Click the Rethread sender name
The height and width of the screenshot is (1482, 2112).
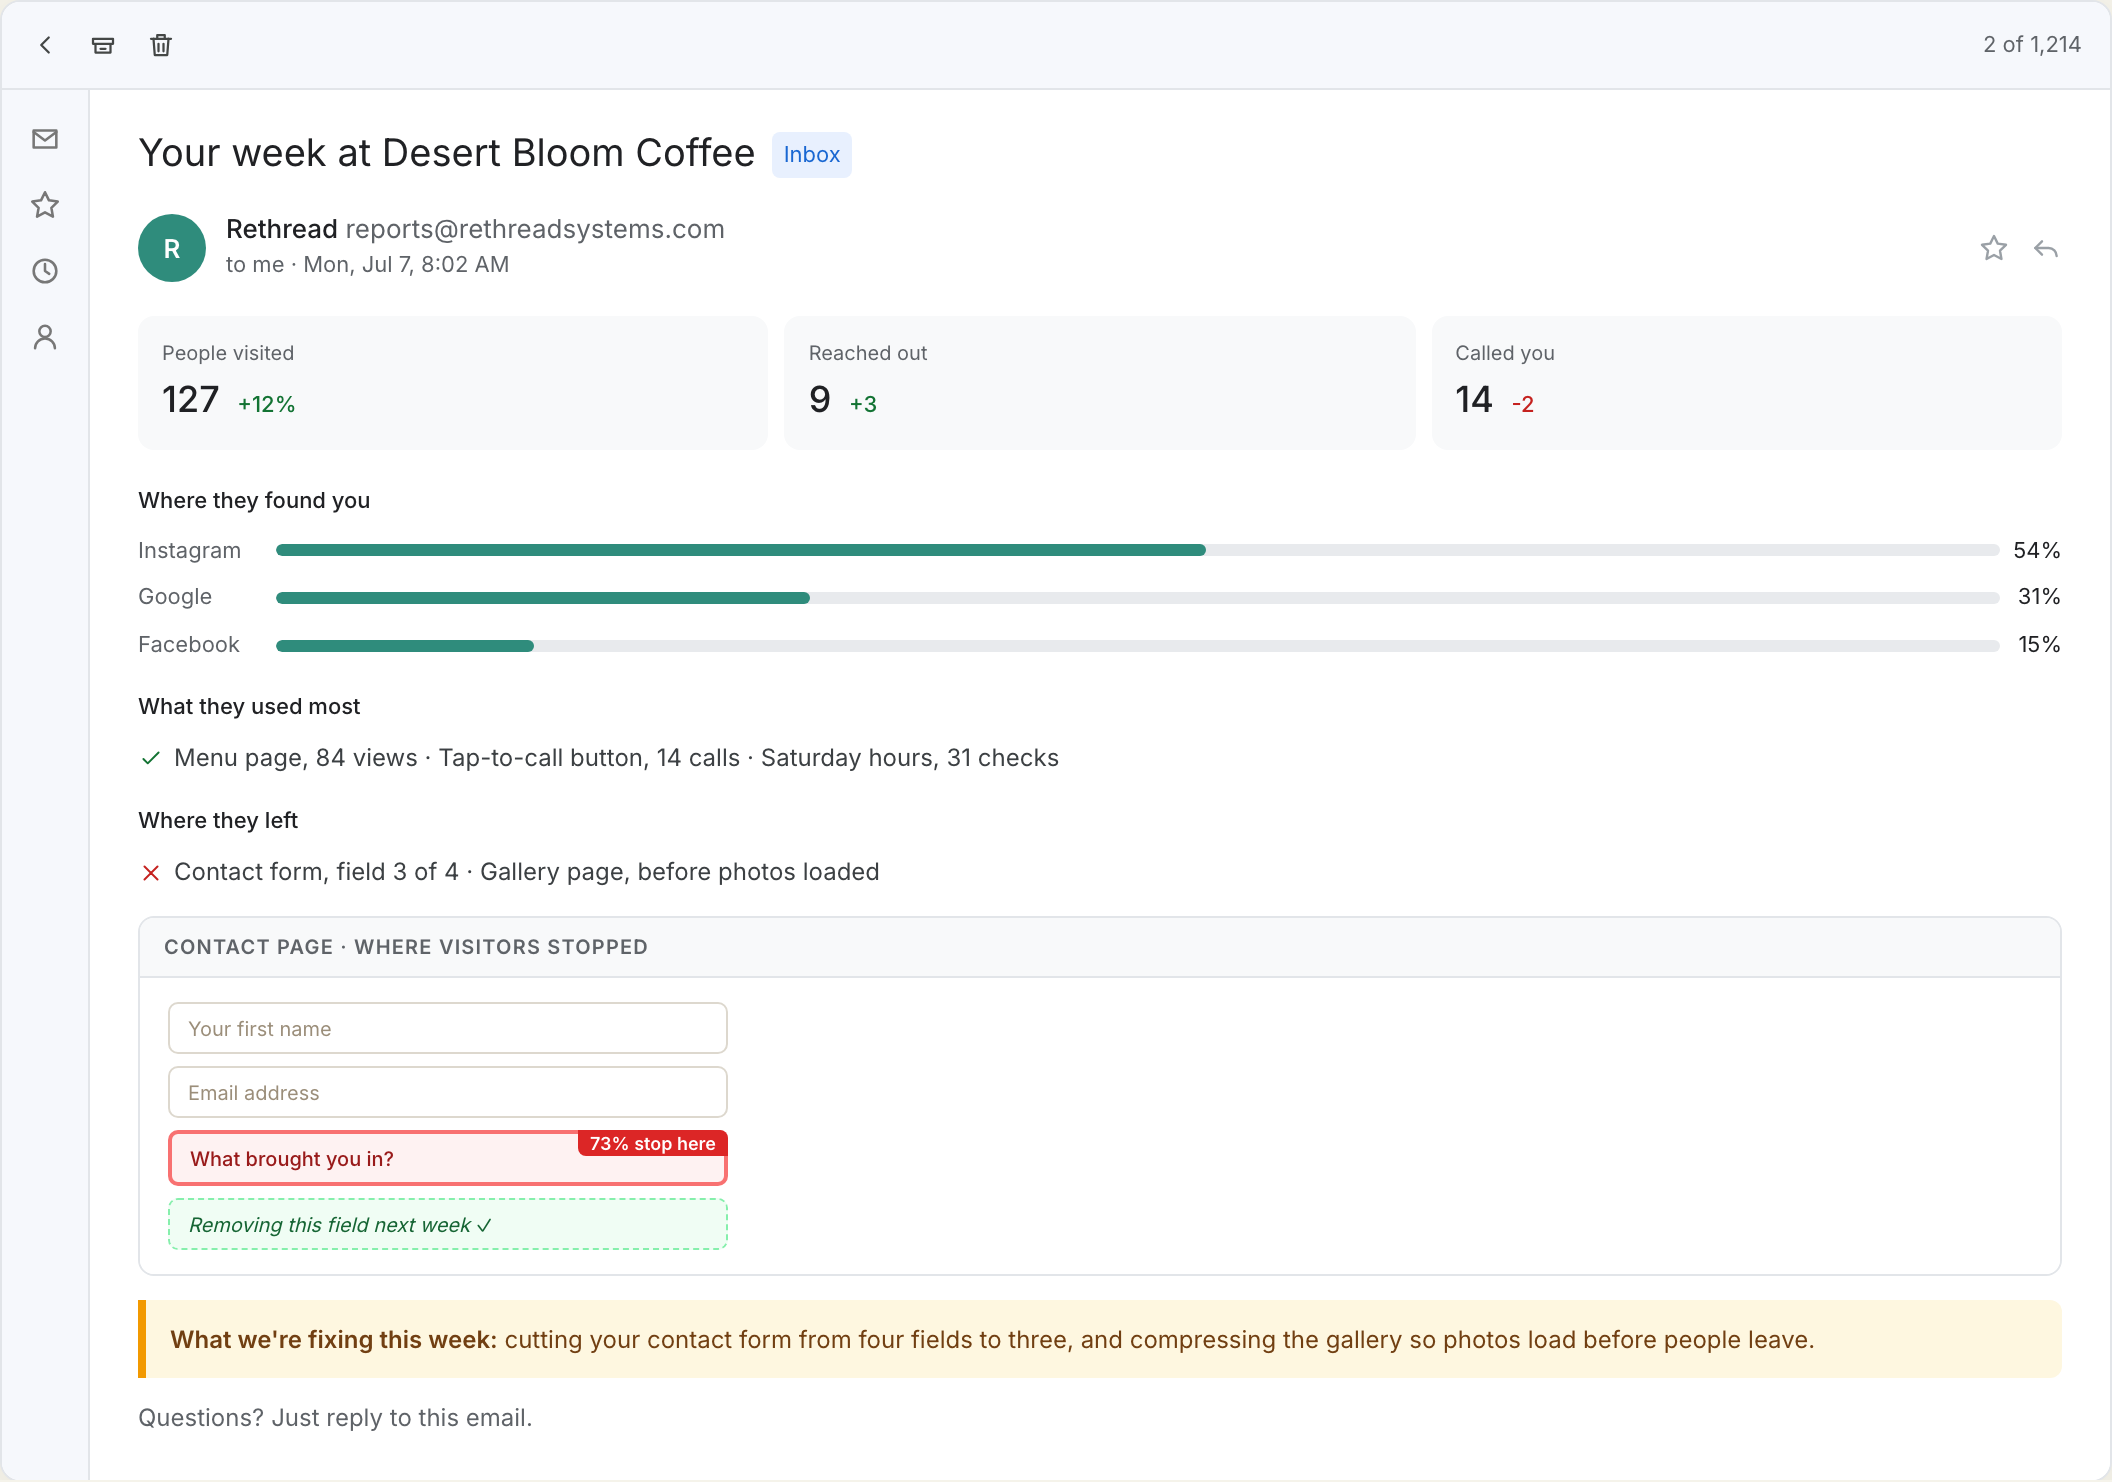pyautogui.click(x=282, y=229)
